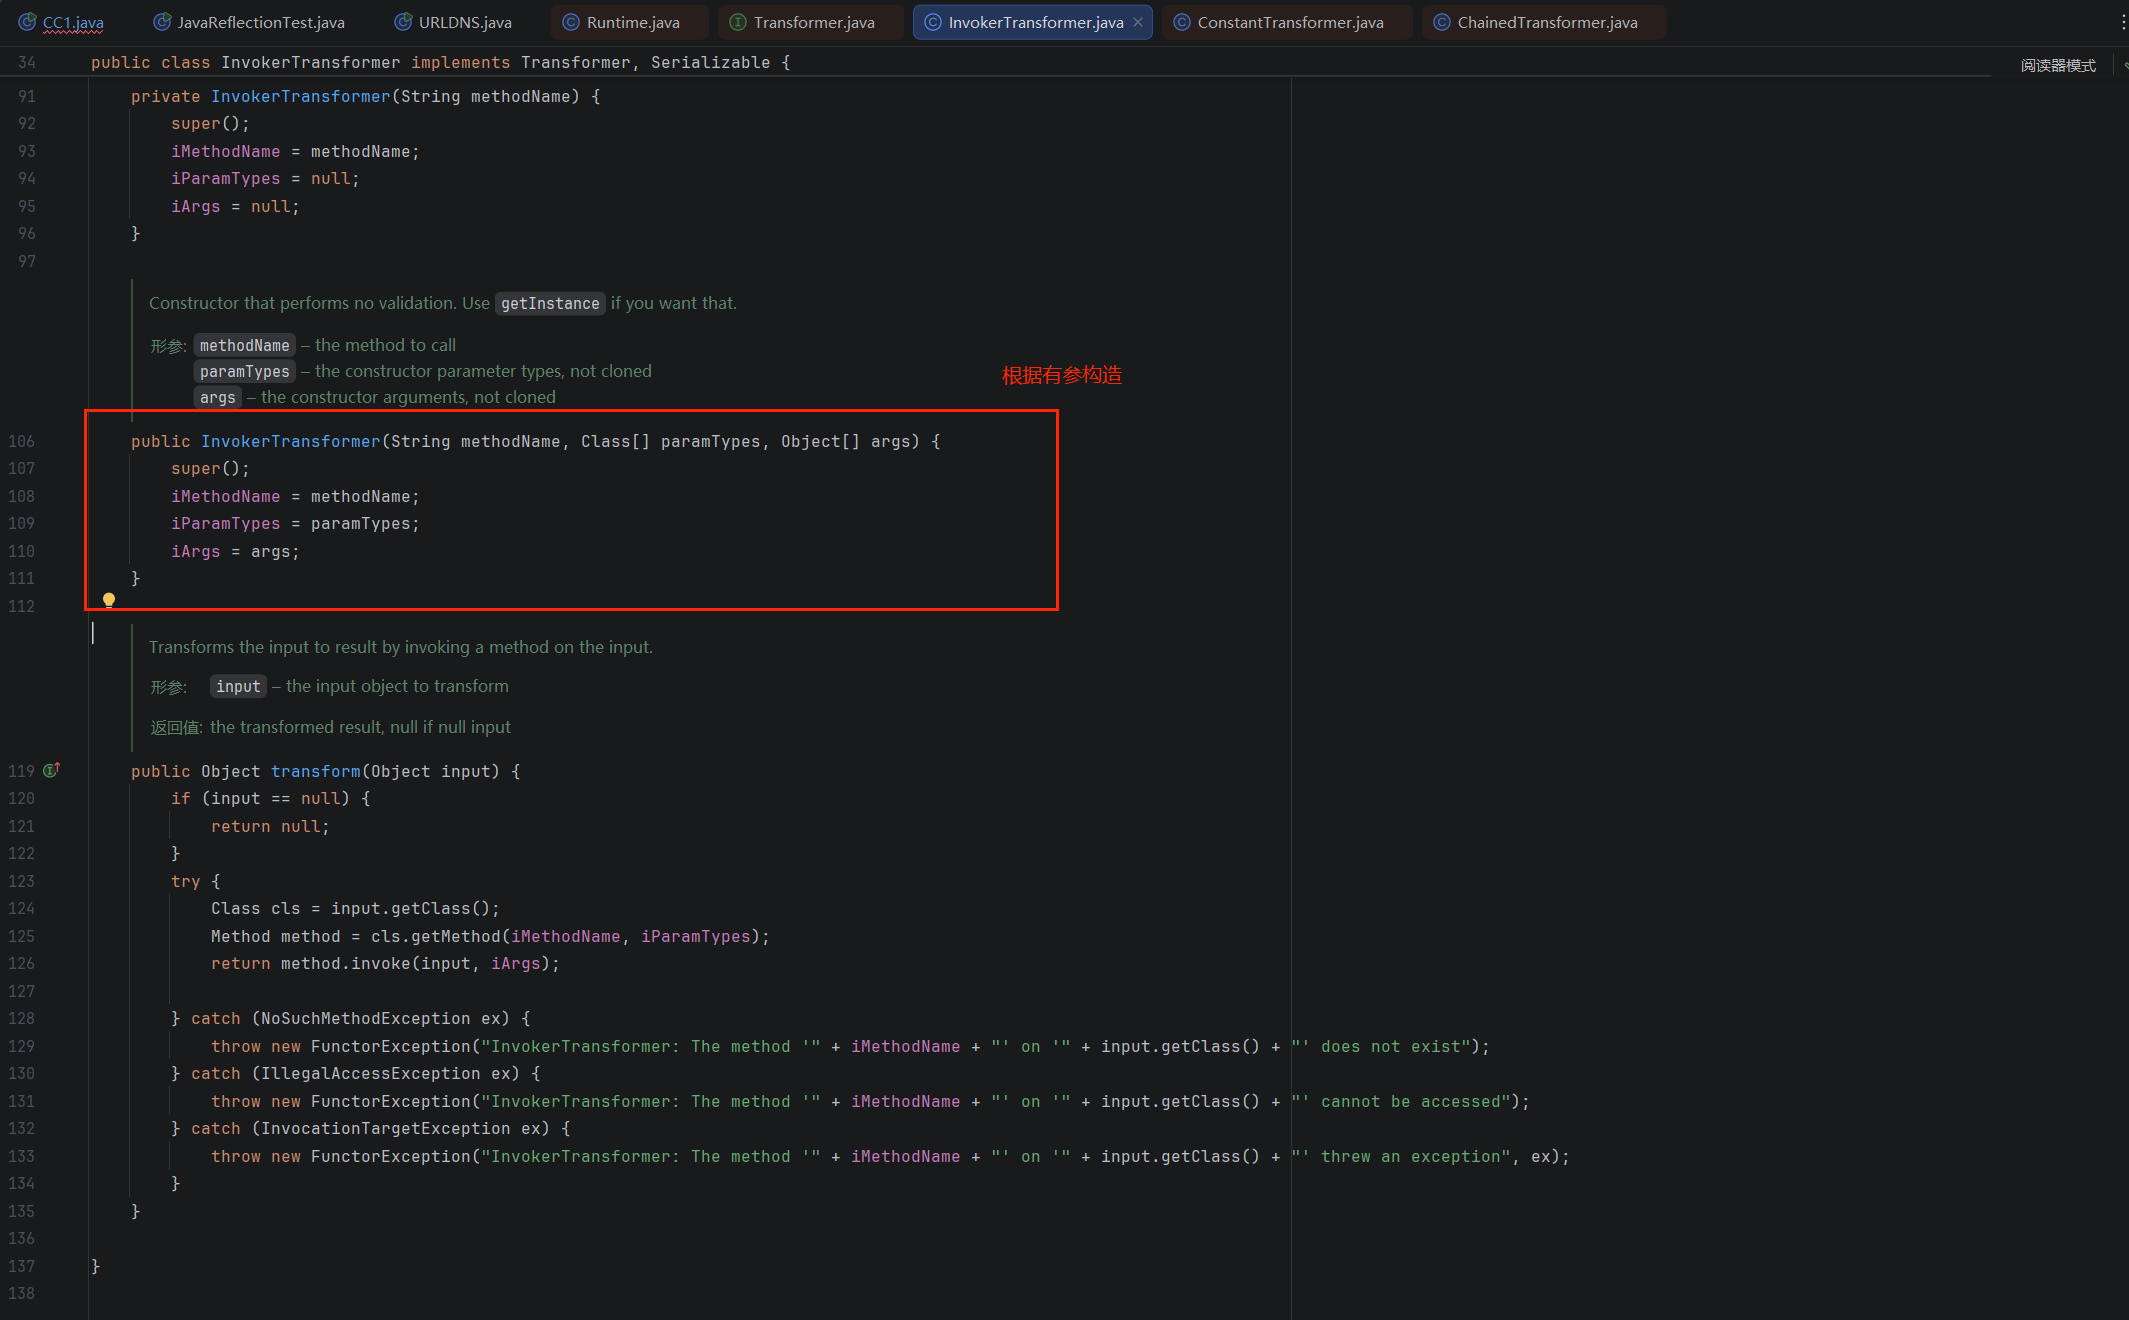Click 'getMethod' on line 125
This screenshot has height=1320, width=2129.
click(x=455, y=936)
